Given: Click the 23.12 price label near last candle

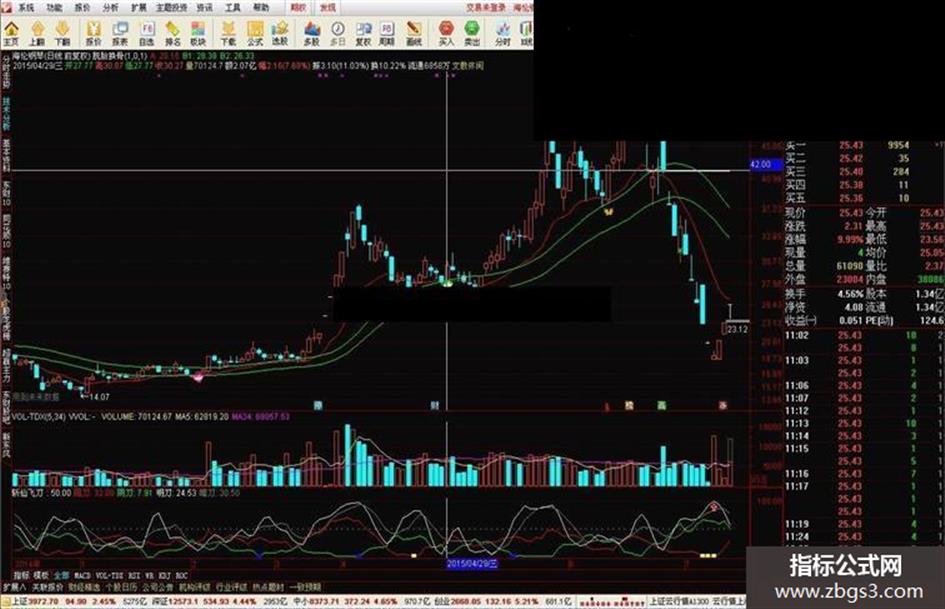Looking at the screenshot, I should pyautogui.click(x=737, y=329).
